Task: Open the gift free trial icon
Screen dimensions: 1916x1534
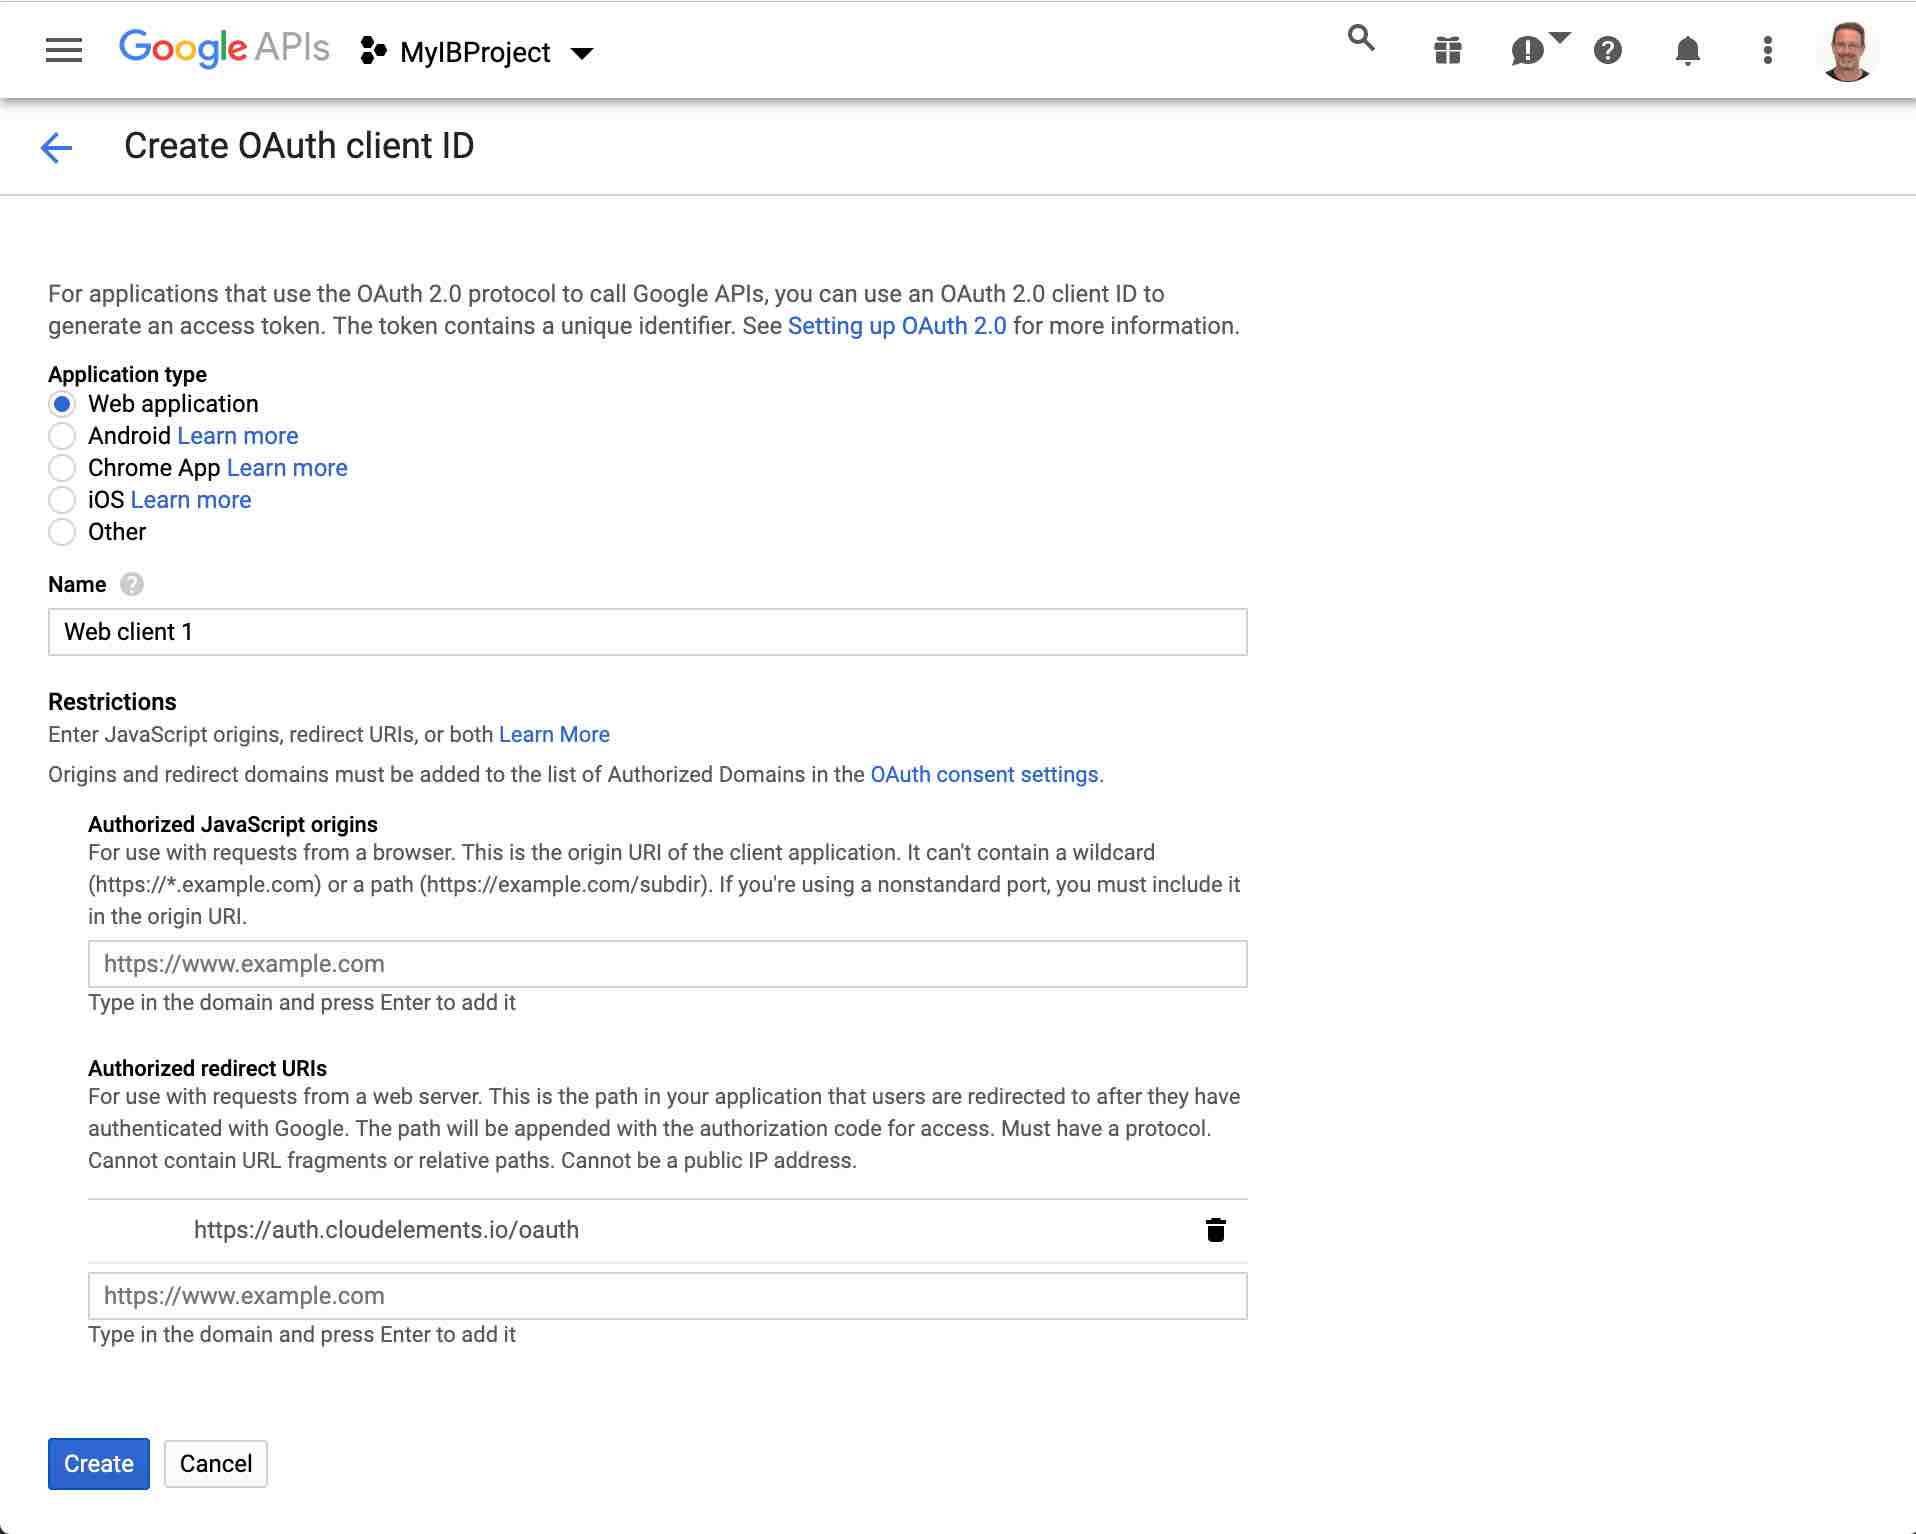Action: click(1447, 50)
